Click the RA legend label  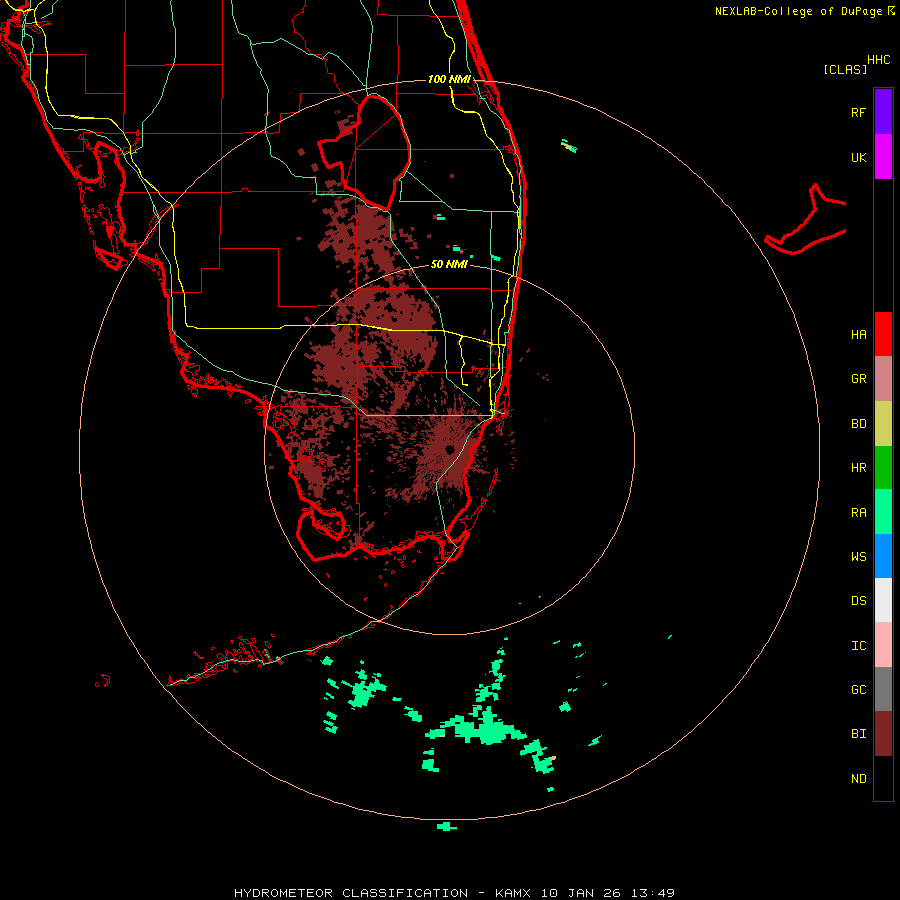pyautogui.click(x=858, y=513)
